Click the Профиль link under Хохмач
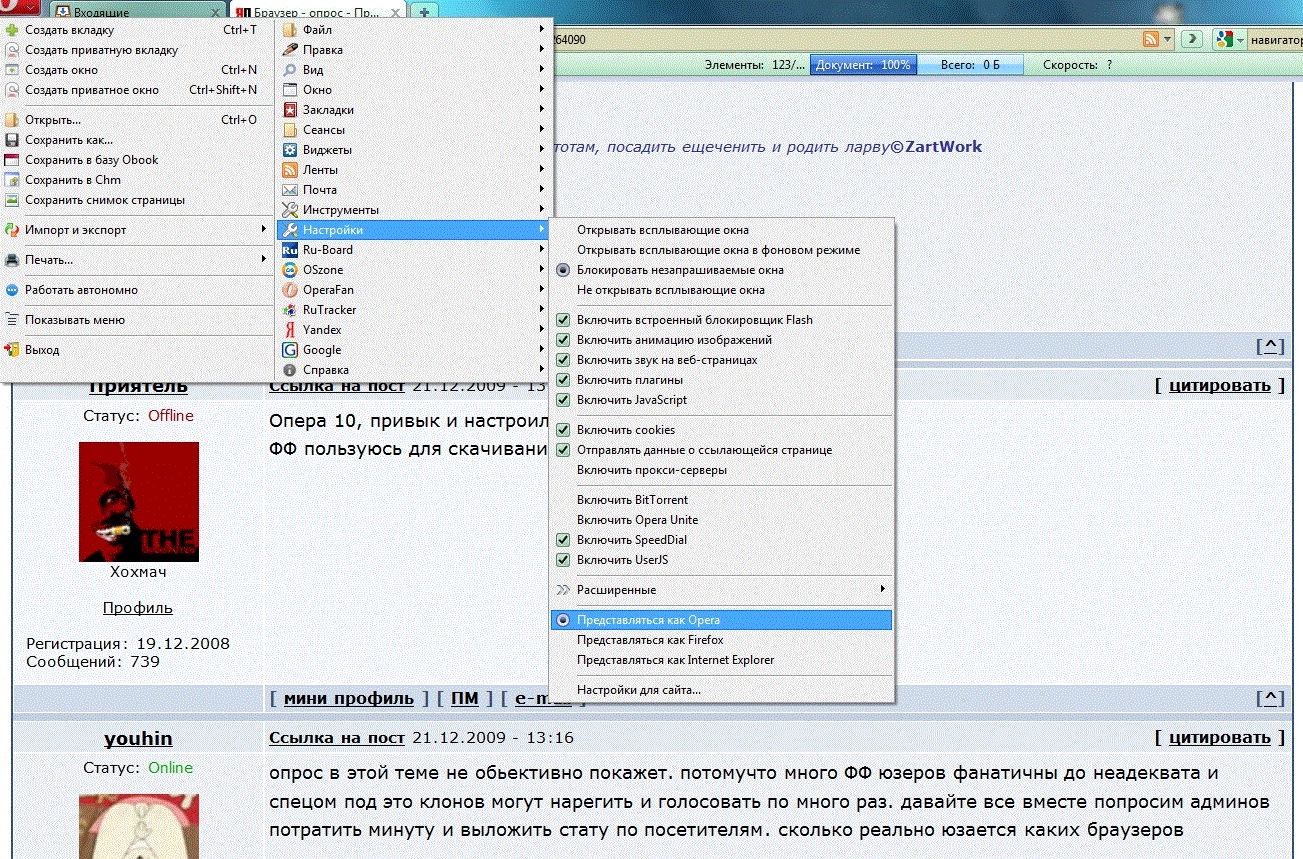The width and height of the screenshot is (1303, 859). (138, 608)
